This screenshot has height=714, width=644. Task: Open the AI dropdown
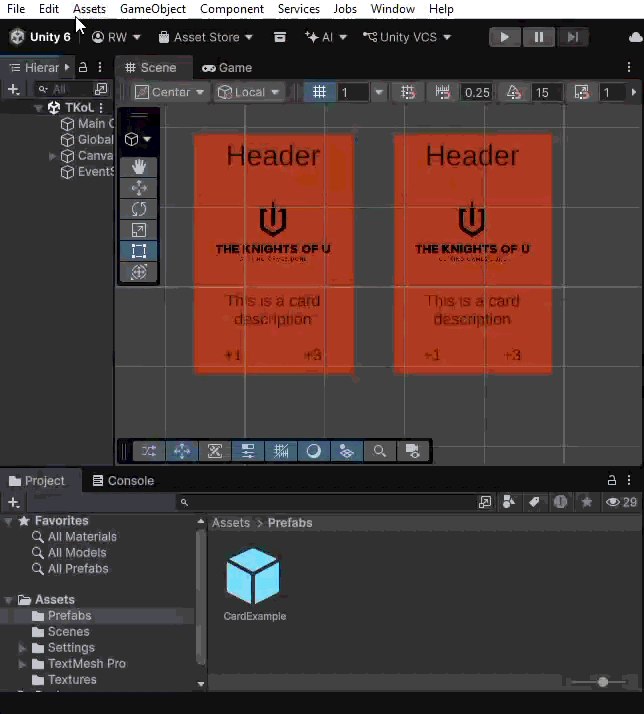[x=326, y=37]
